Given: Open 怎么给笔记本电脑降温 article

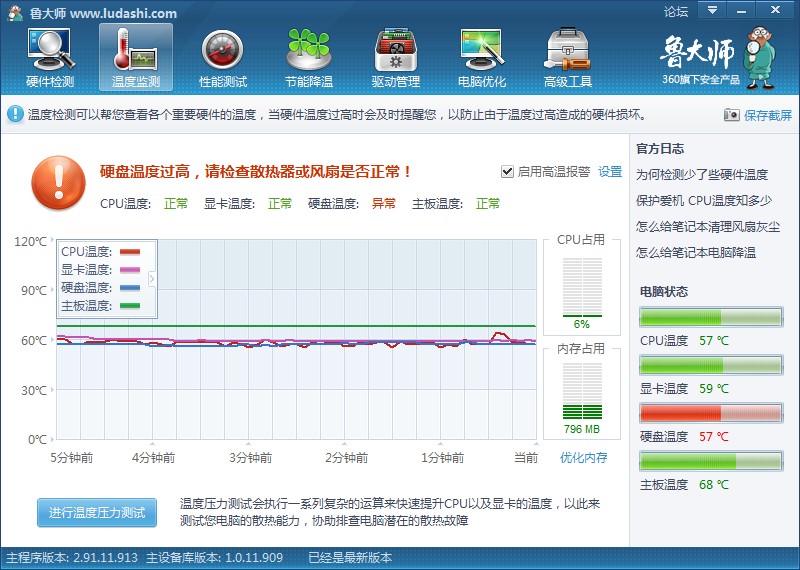Looking at the screenshot, I should pos(695,252).
